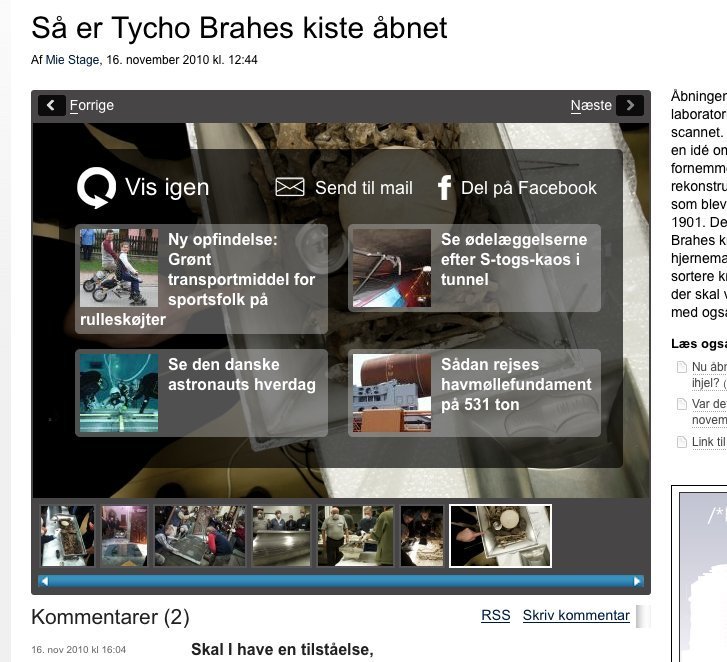Click the Mie Stage author link
This screenshot has width=727, height=662.
(x=72, y=60)
